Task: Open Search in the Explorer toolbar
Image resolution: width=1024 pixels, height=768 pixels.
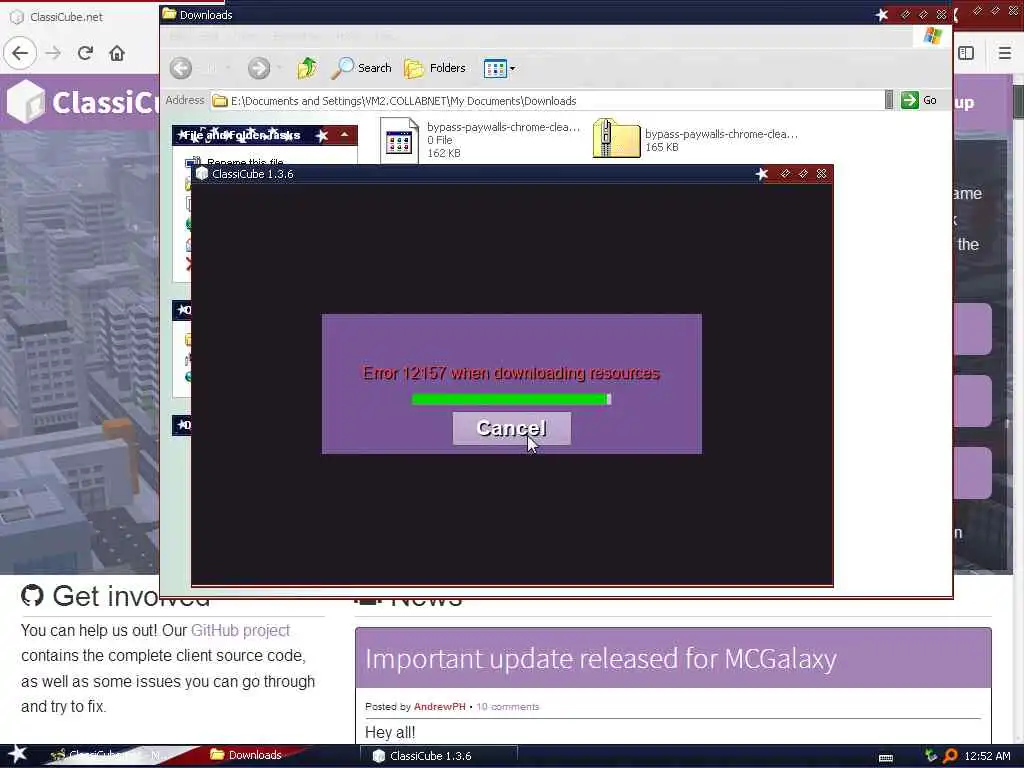Action: coord(361,68)
